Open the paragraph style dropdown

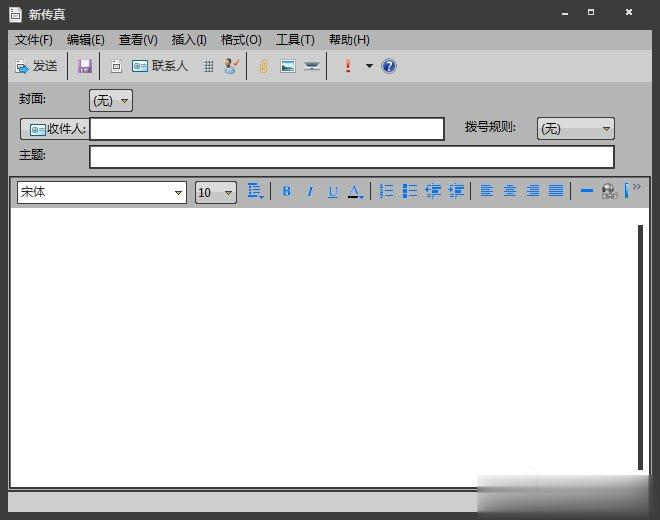click(x=255, y=191)
